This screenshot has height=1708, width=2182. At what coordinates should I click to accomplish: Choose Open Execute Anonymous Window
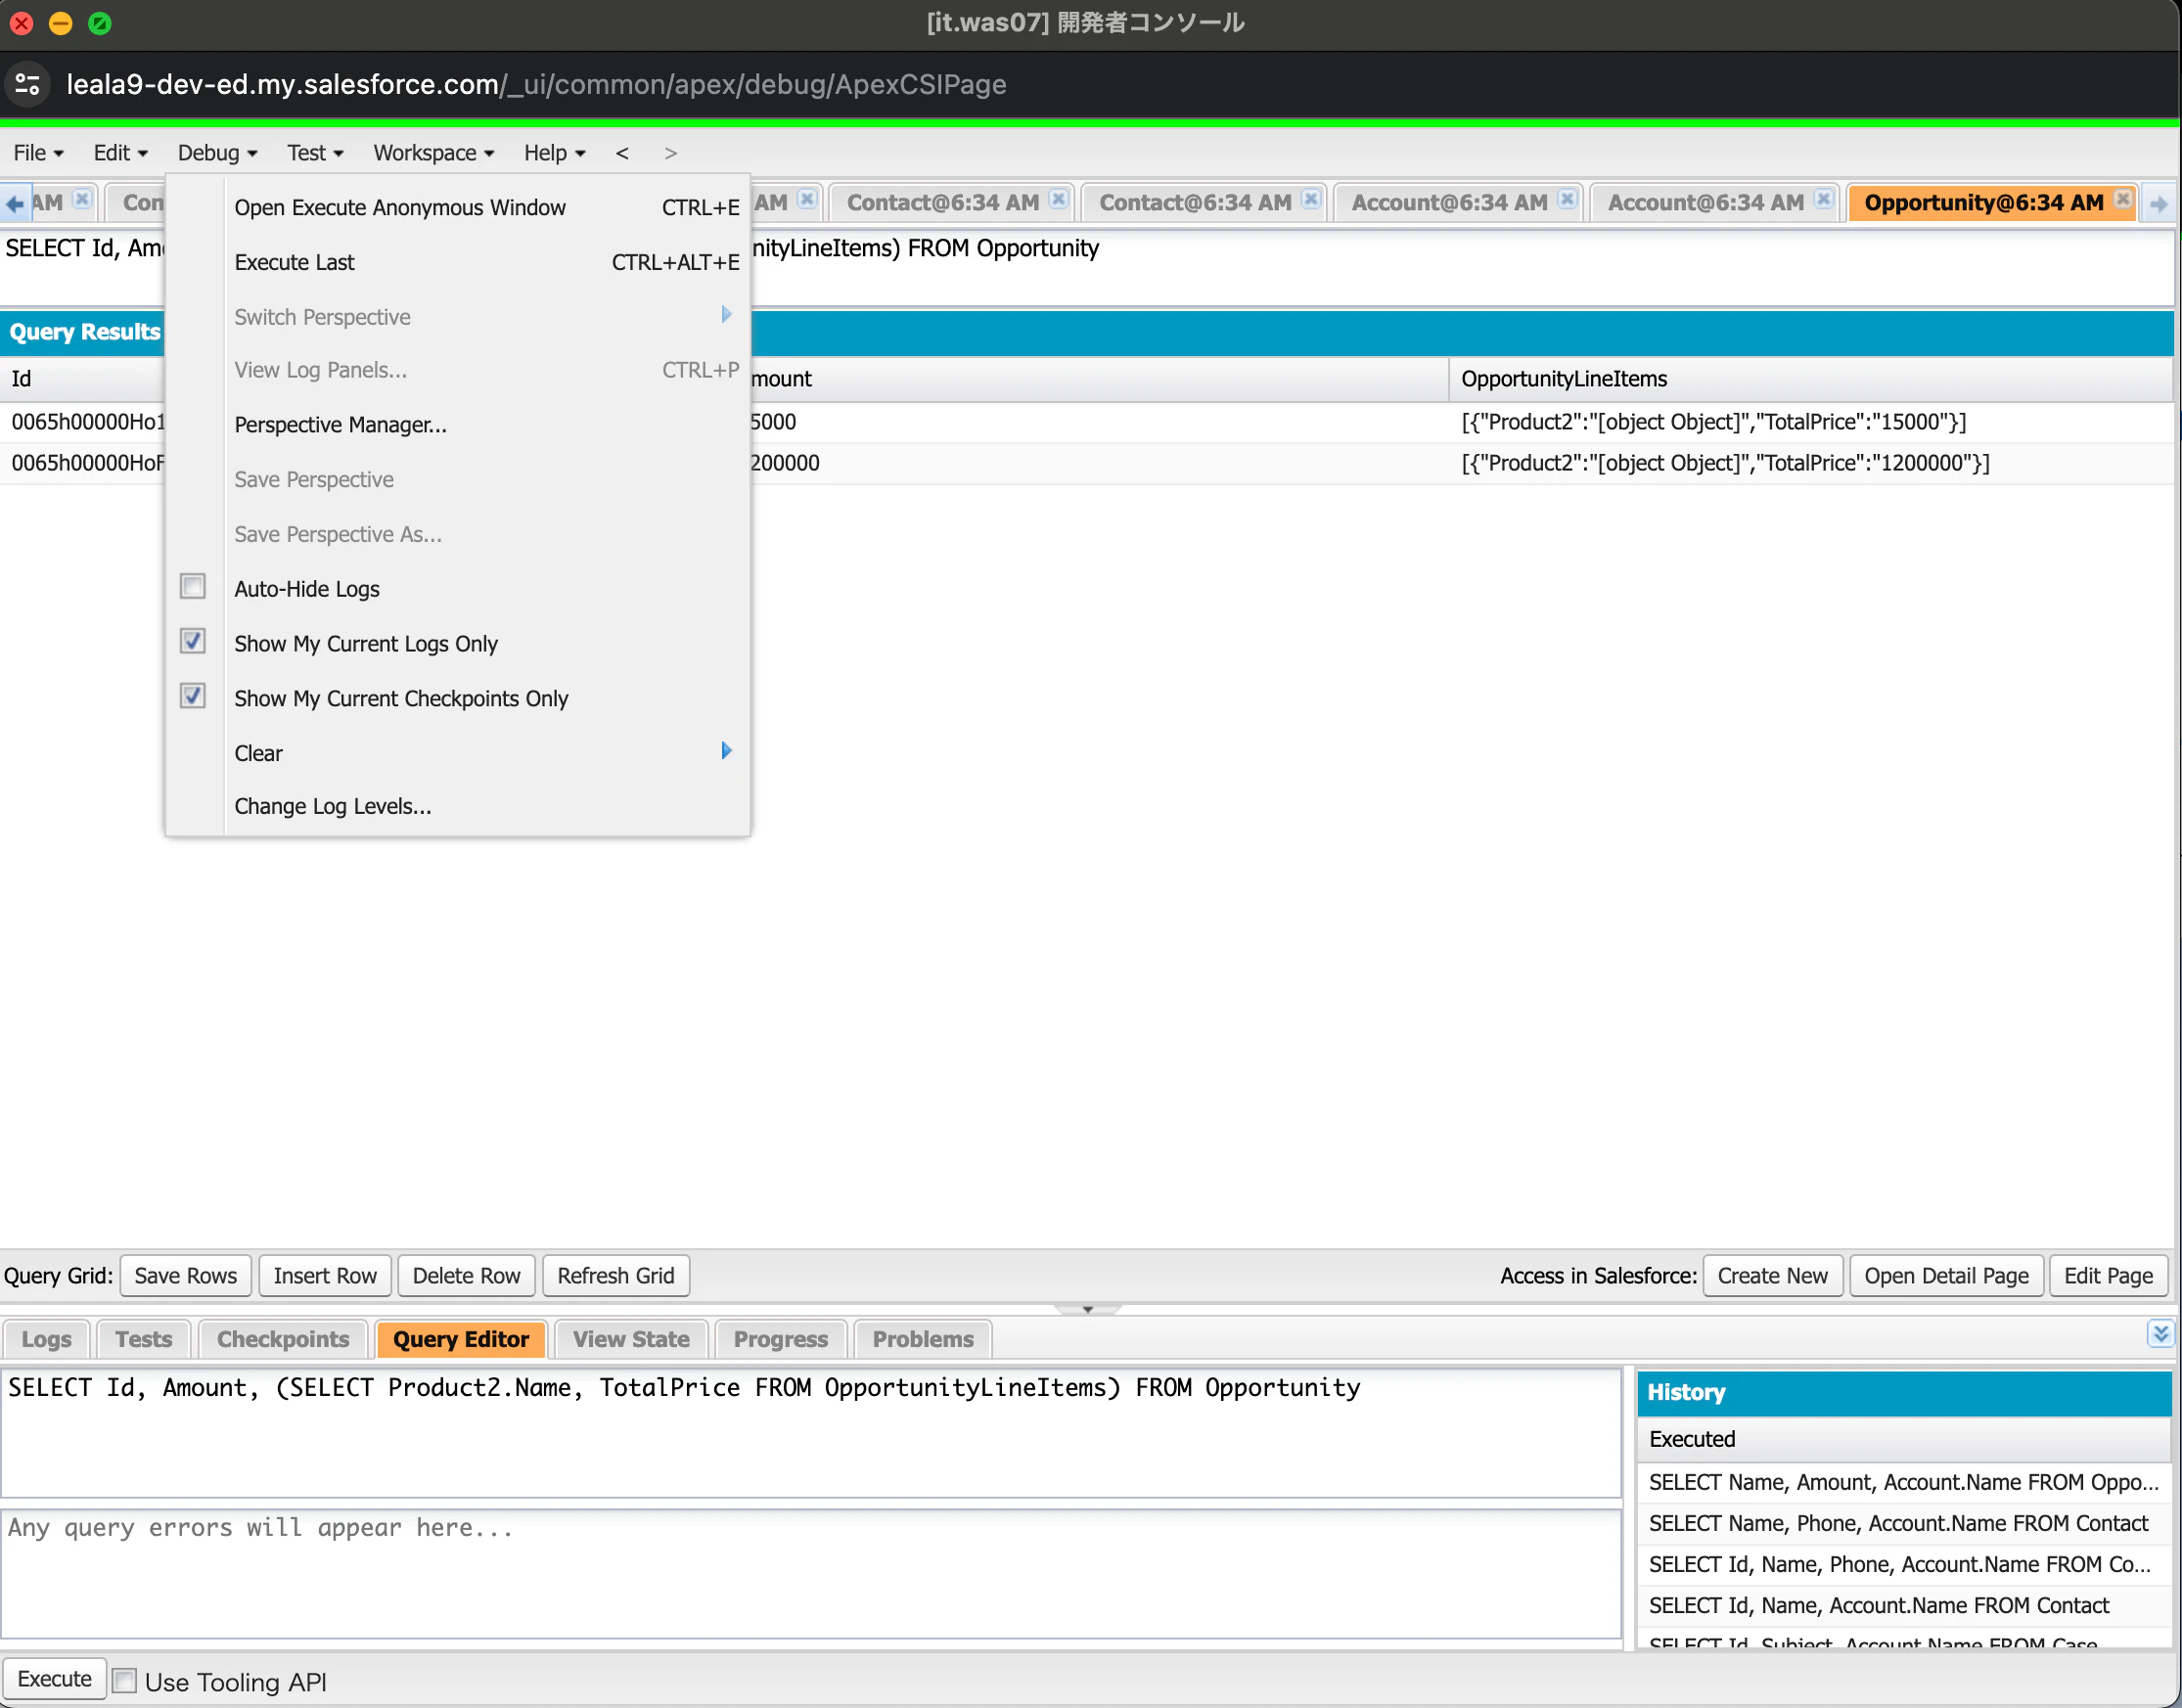click(400, 207)
